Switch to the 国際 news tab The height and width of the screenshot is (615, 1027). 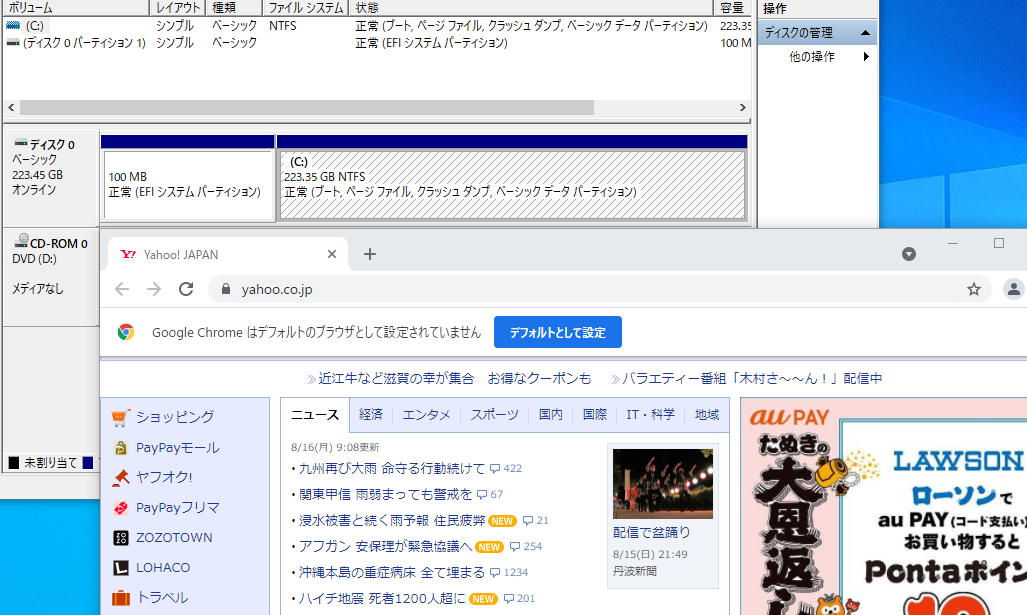click(x=595, y=415)
